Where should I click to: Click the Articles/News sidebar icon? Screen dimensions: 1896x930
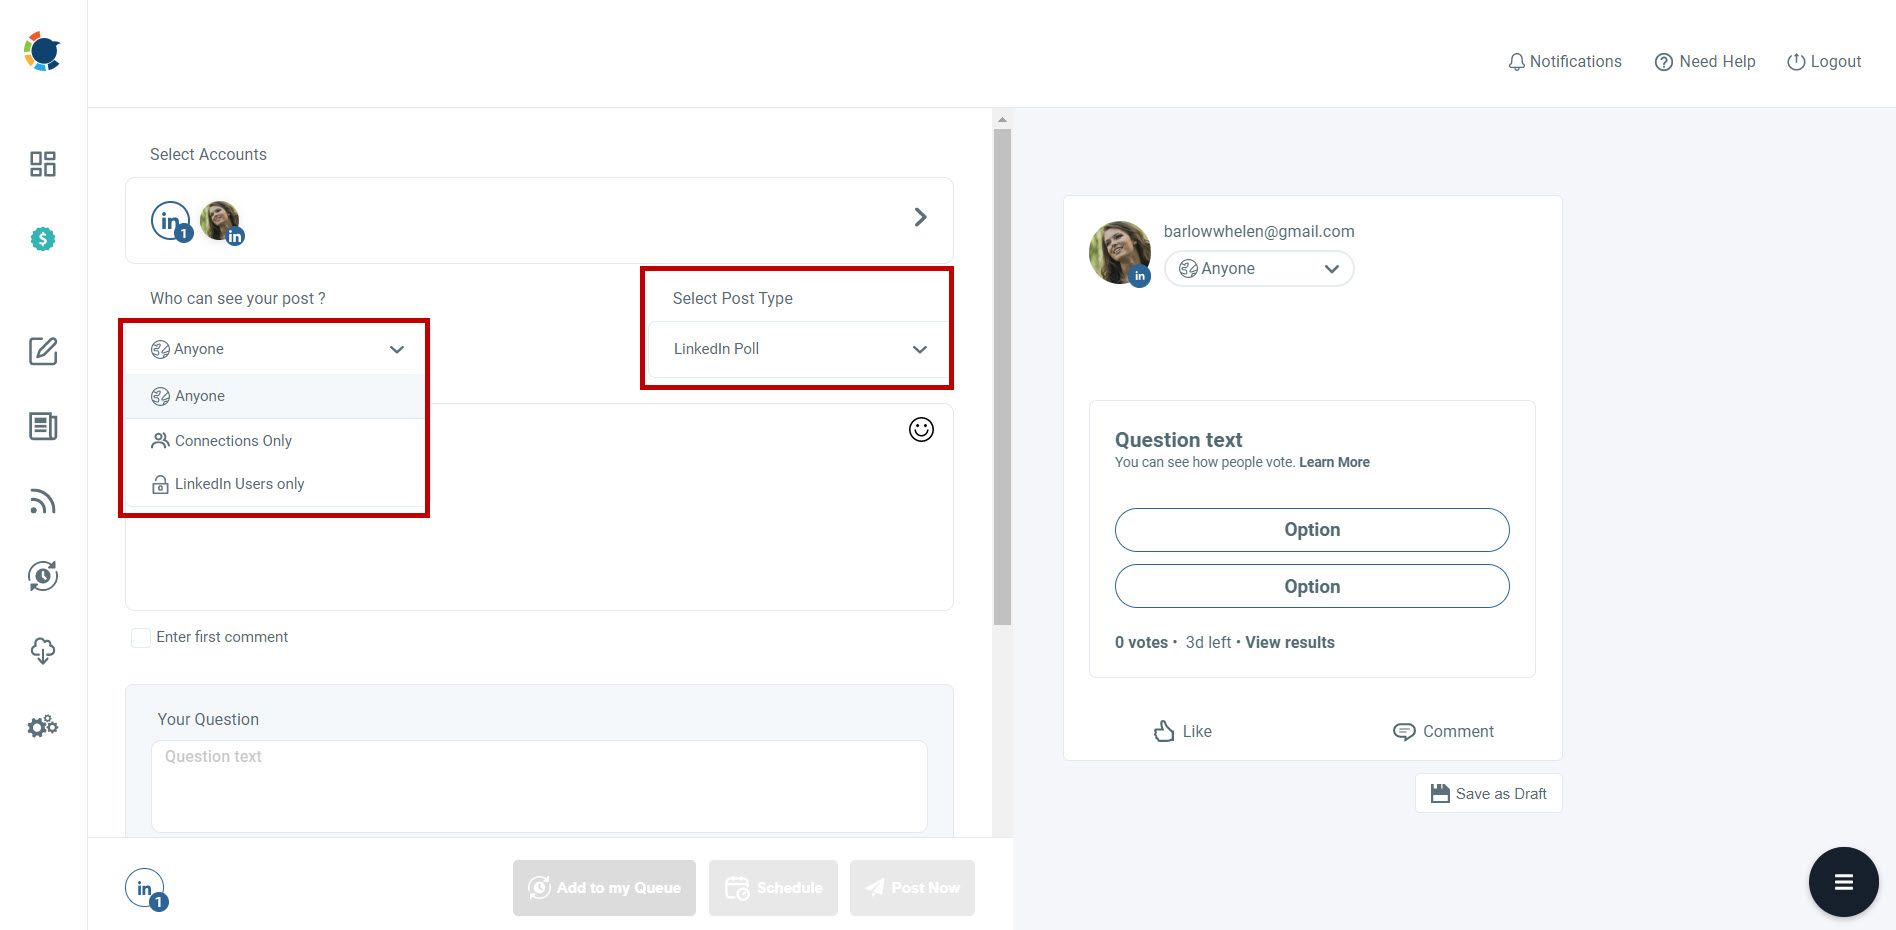tap(42, 426)
